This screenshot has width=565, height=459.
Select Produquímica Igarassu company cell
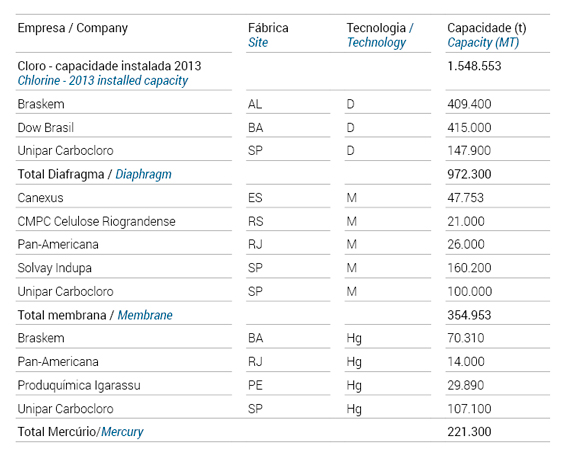pos(79,386)
